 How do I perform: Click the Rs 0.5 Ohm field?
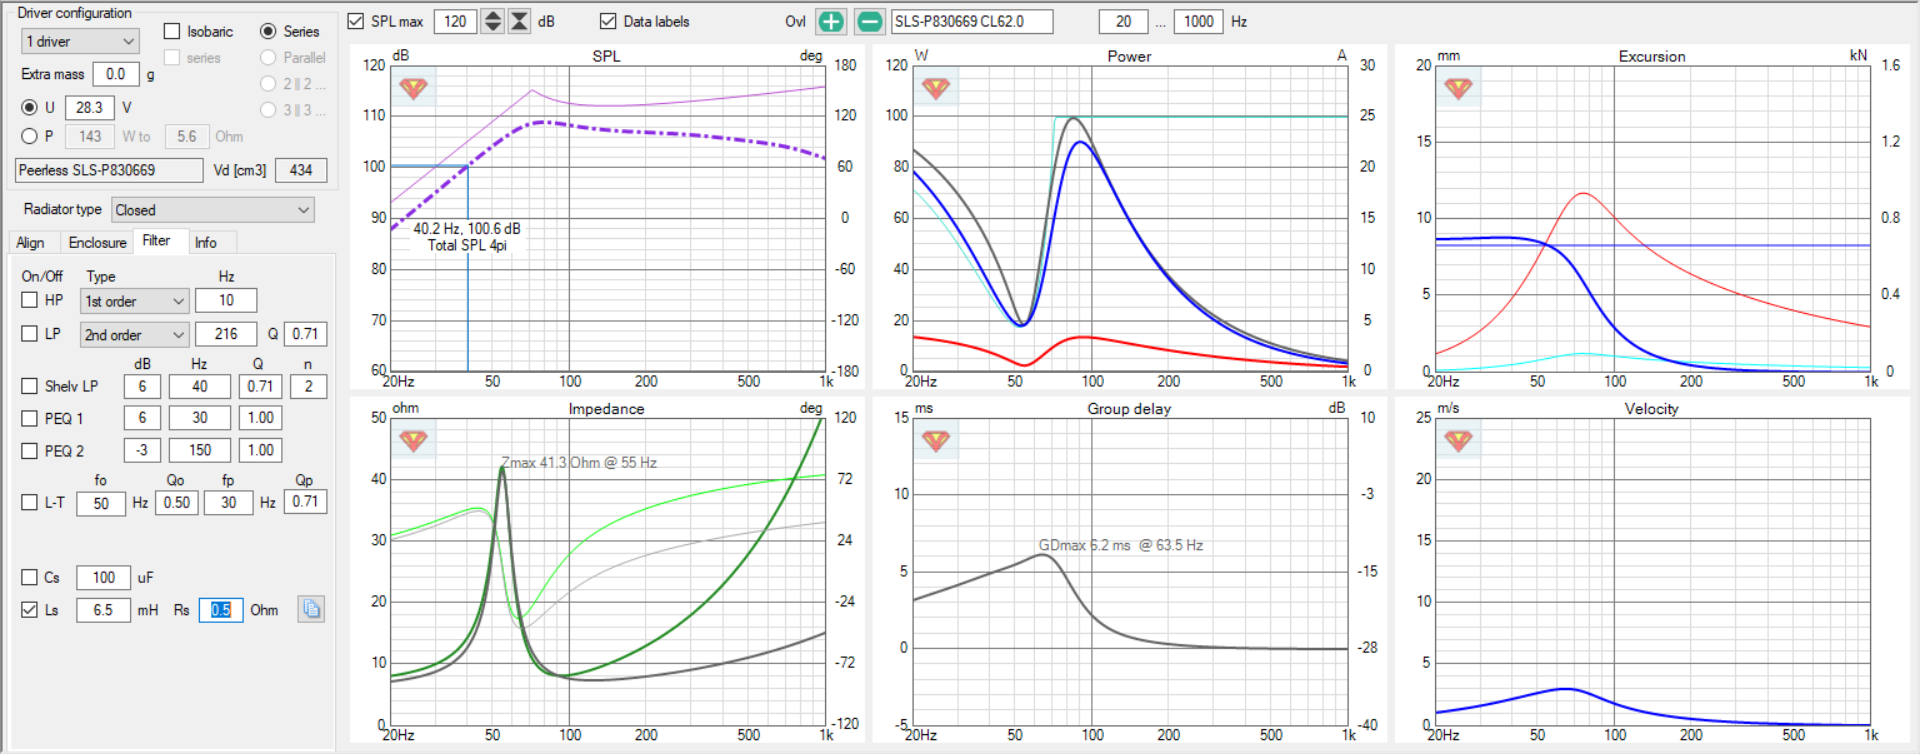click(x=221, y=609)
